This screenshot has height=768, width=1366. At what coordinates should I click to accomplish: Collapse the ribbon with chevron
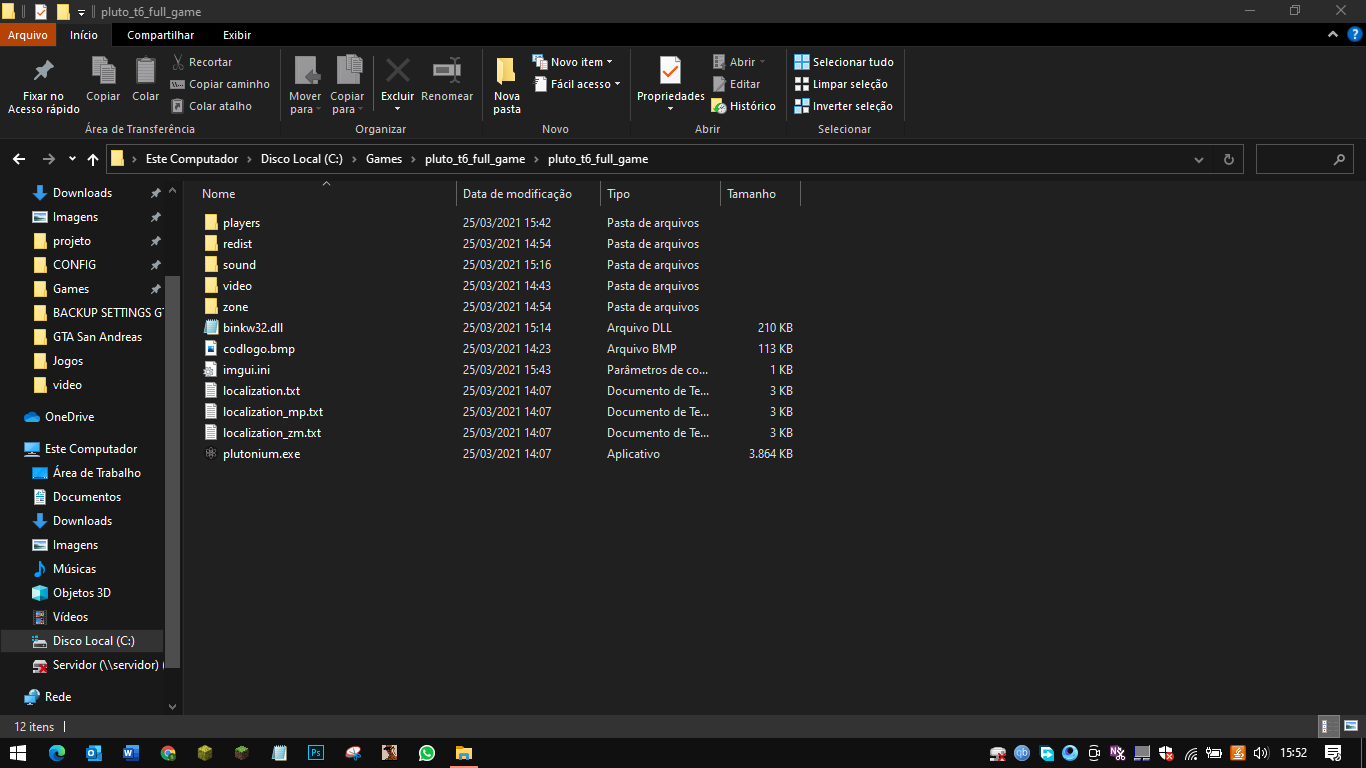[x=1332, y=35]
